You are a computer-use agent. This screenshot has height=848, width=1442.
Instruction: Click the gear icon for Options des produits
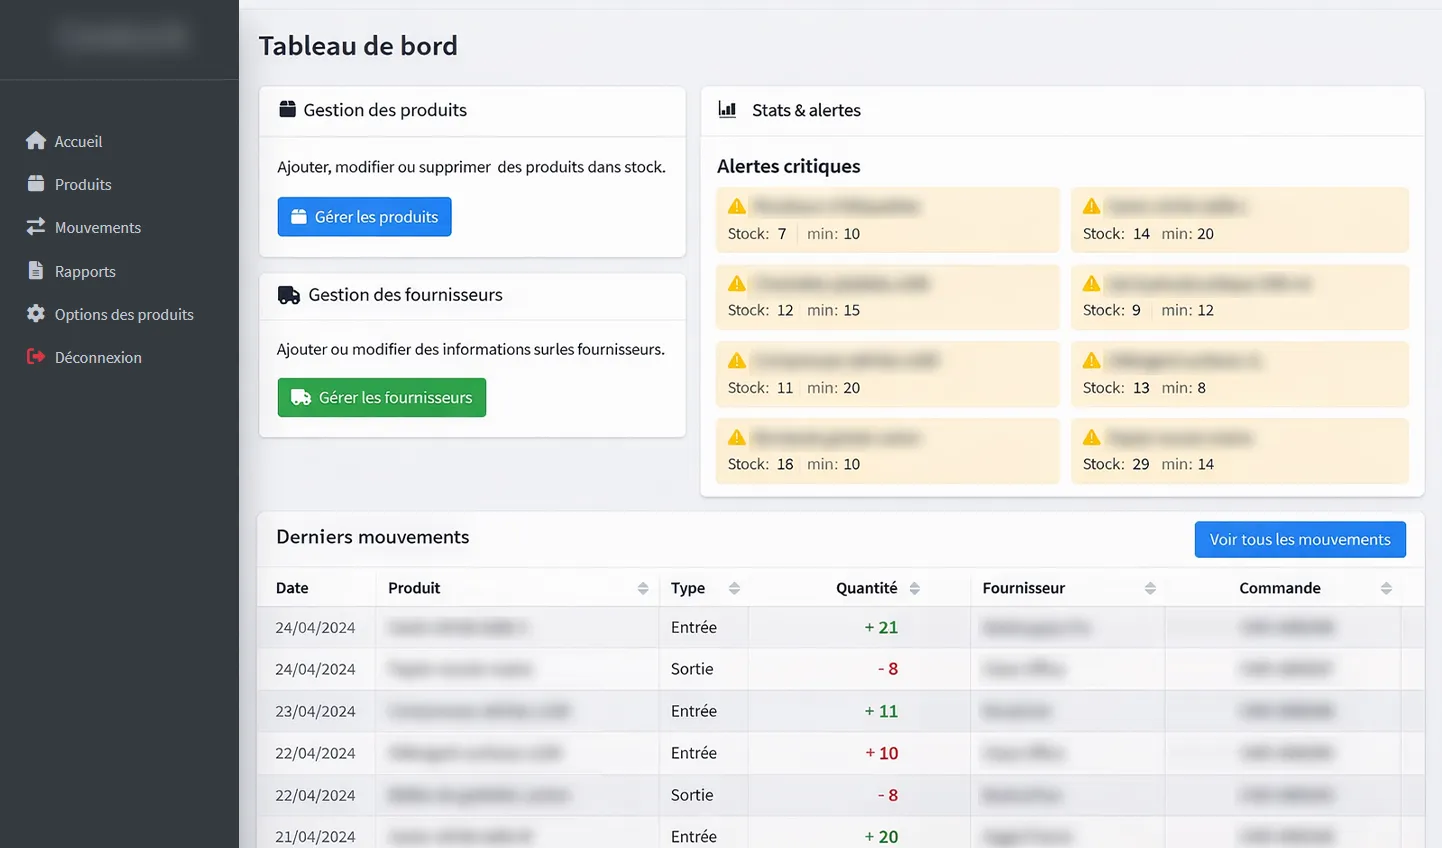point(36,314)
